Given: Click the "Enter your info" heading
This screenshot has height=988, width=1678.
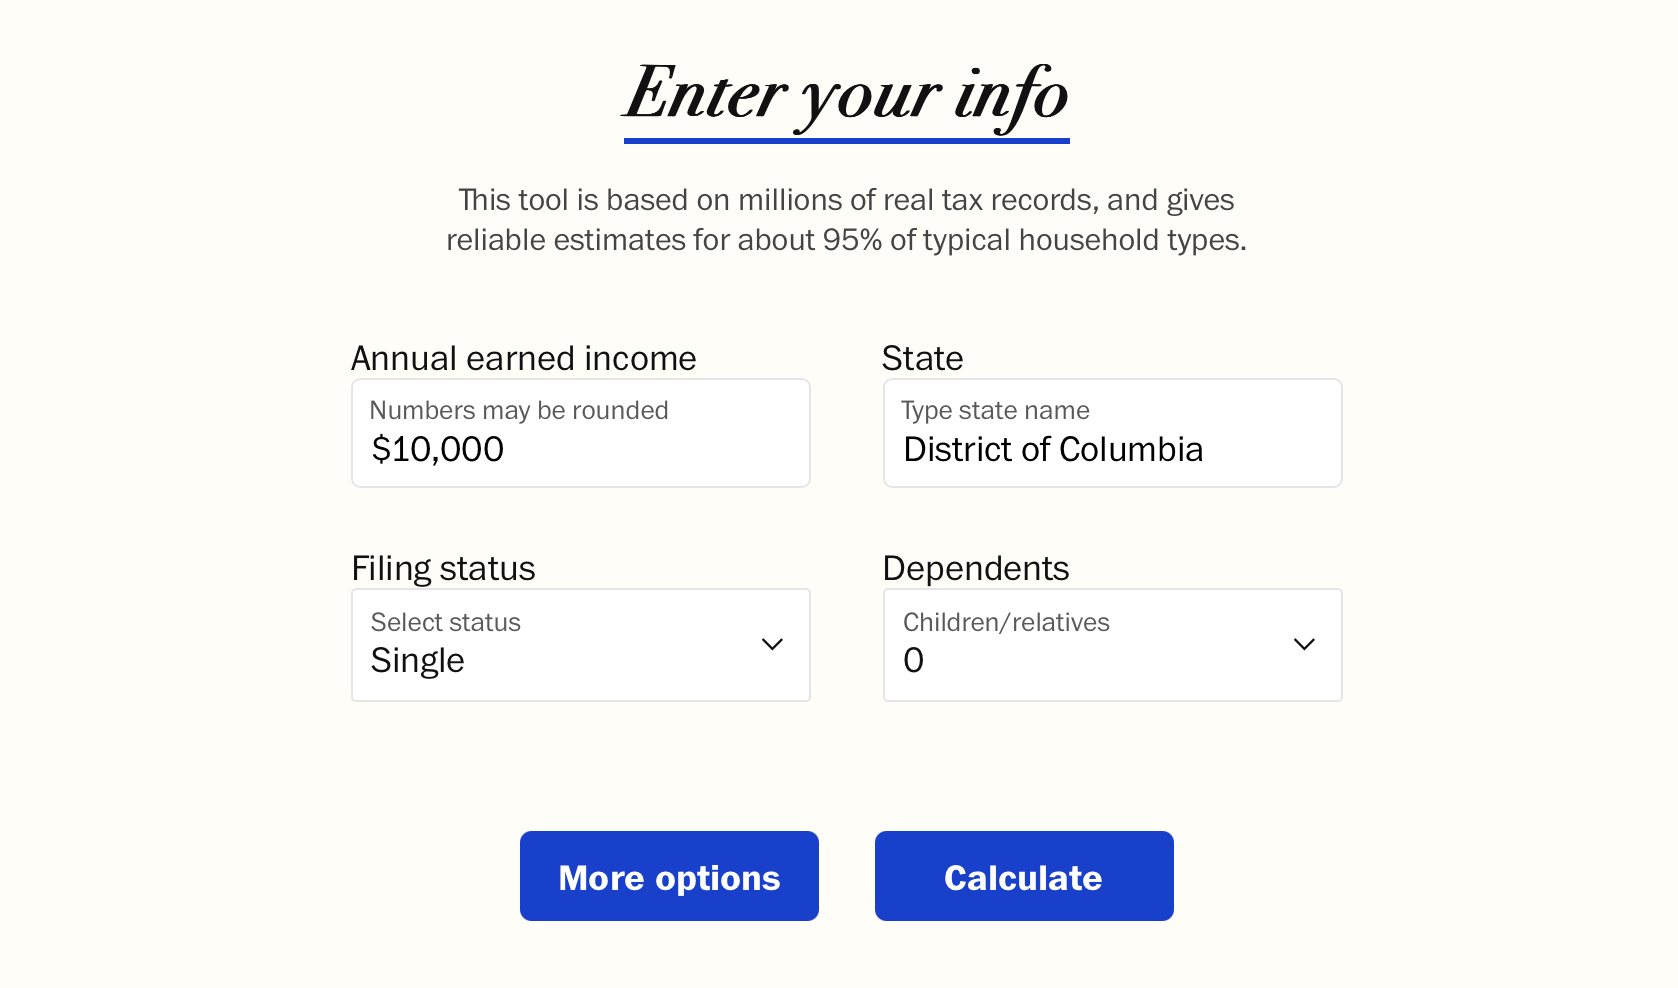Looking at the screenshot, I should pos(846,94).
